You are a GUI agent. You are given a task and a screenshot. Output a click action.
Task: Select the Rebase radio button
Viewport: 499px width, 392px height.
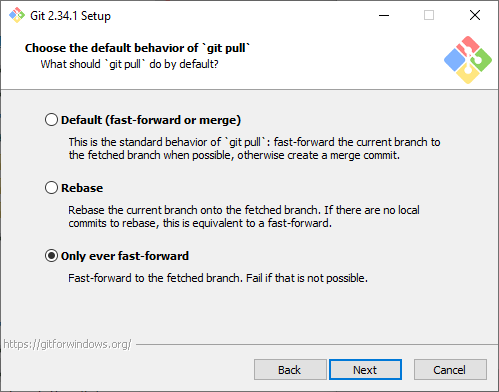pos(51,188)
